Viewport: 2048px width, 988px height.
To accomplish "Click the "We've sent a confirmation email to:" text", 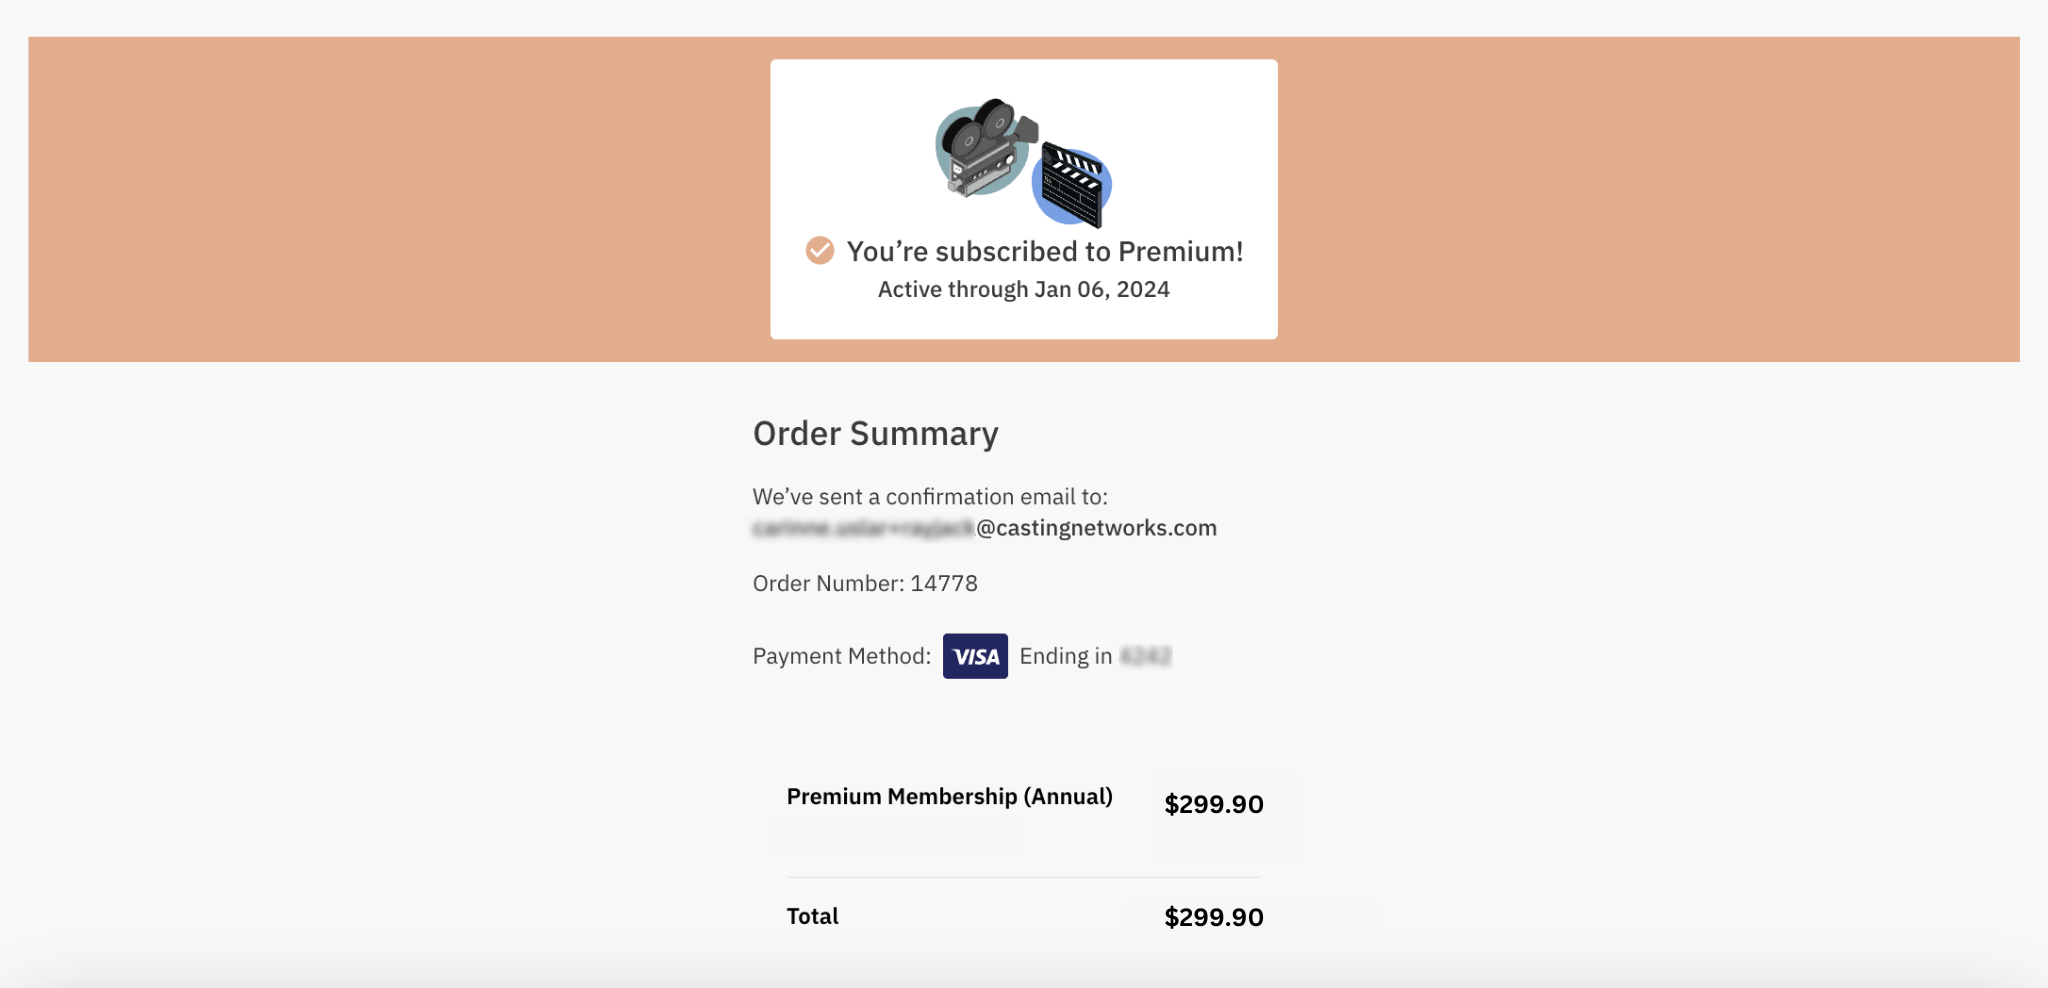I will [929, 497].
